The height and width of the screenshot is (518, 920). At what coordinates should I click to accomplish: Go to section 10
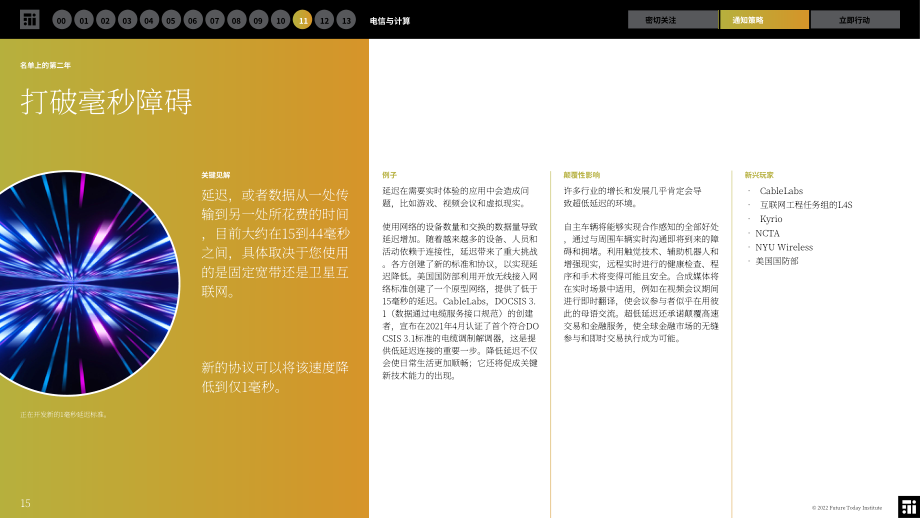pos(280,20)
